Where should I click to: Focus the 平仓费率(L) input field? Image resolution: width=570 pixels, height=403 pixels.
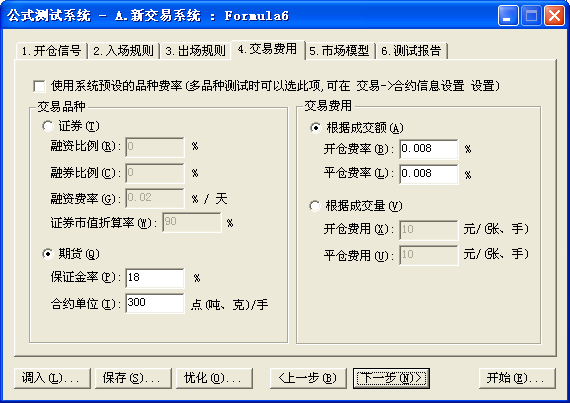pos(429,174)
